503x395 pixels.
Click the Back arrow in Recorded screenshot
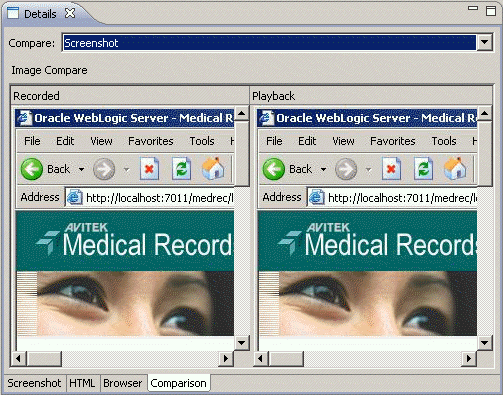(x=32, y=169)
